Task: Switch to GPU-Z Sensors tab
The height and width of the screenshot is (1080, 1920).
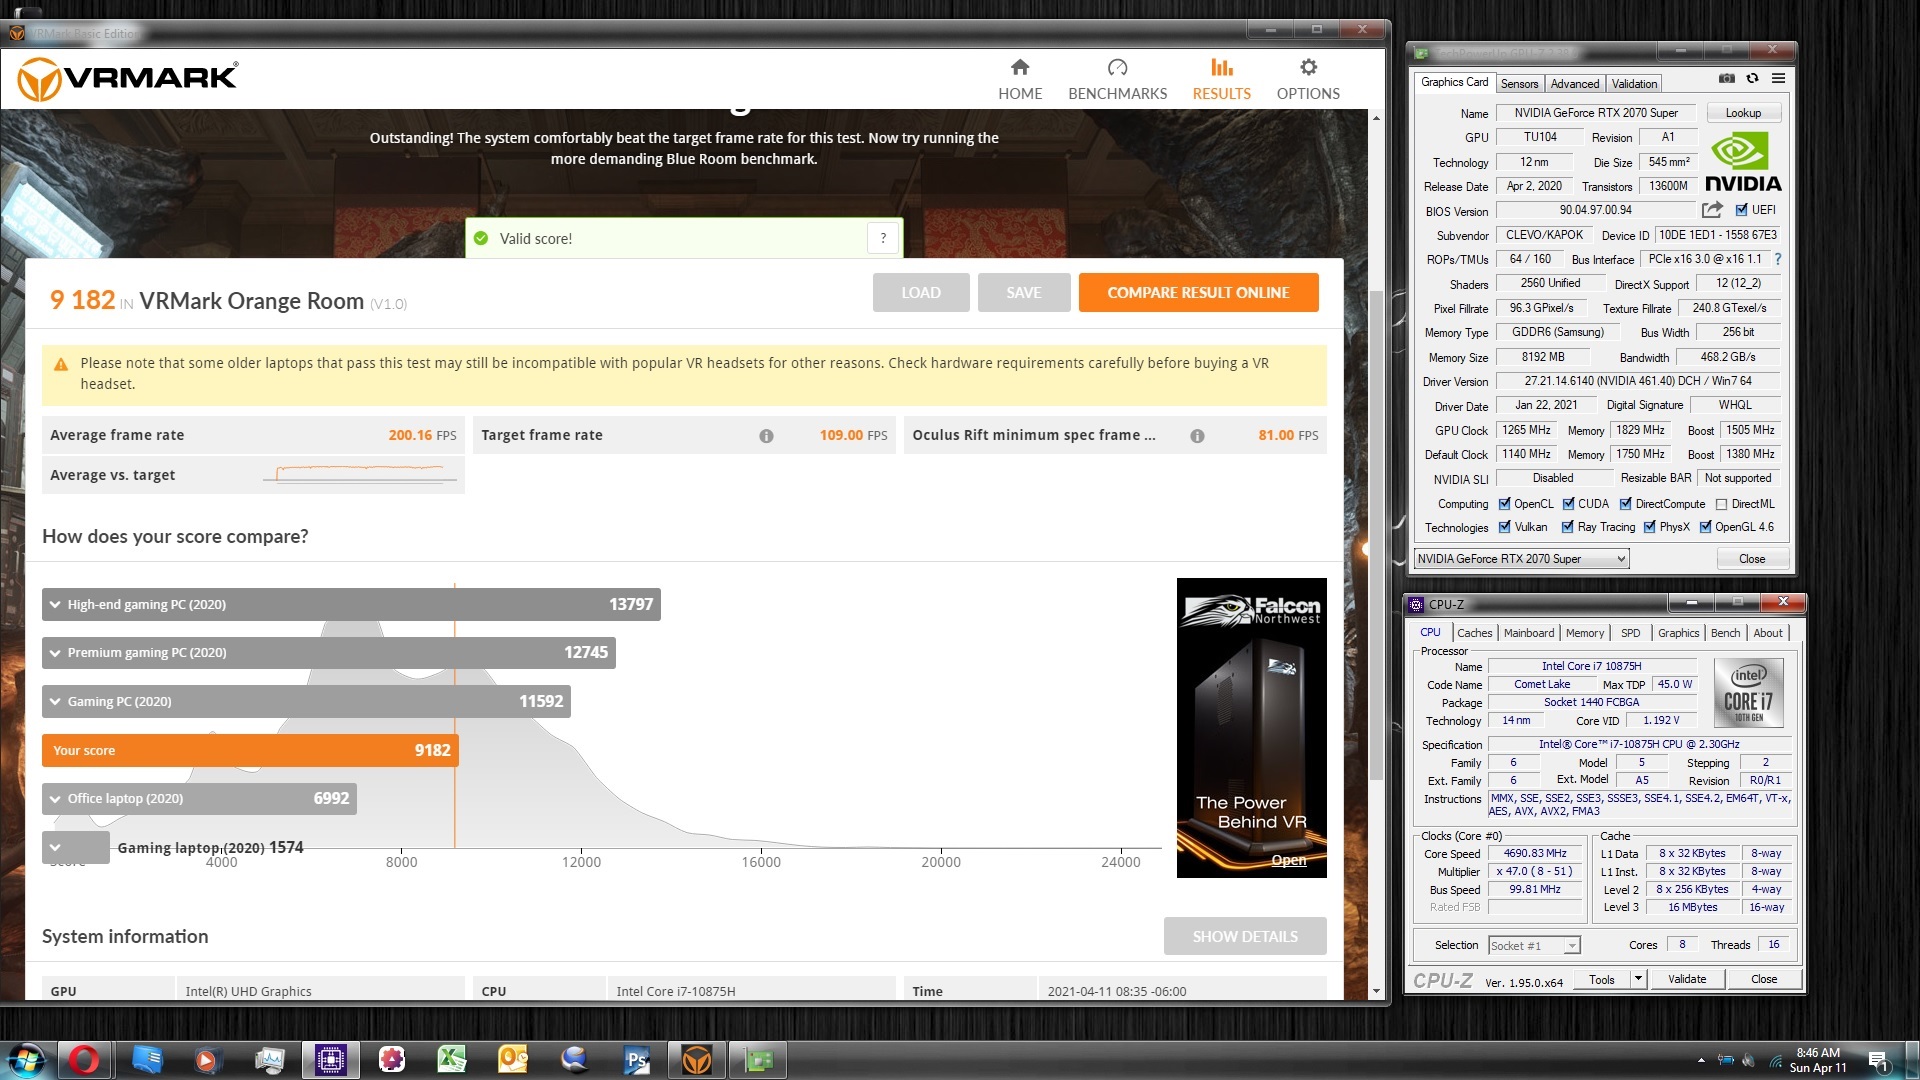Action: point(1519,84)
